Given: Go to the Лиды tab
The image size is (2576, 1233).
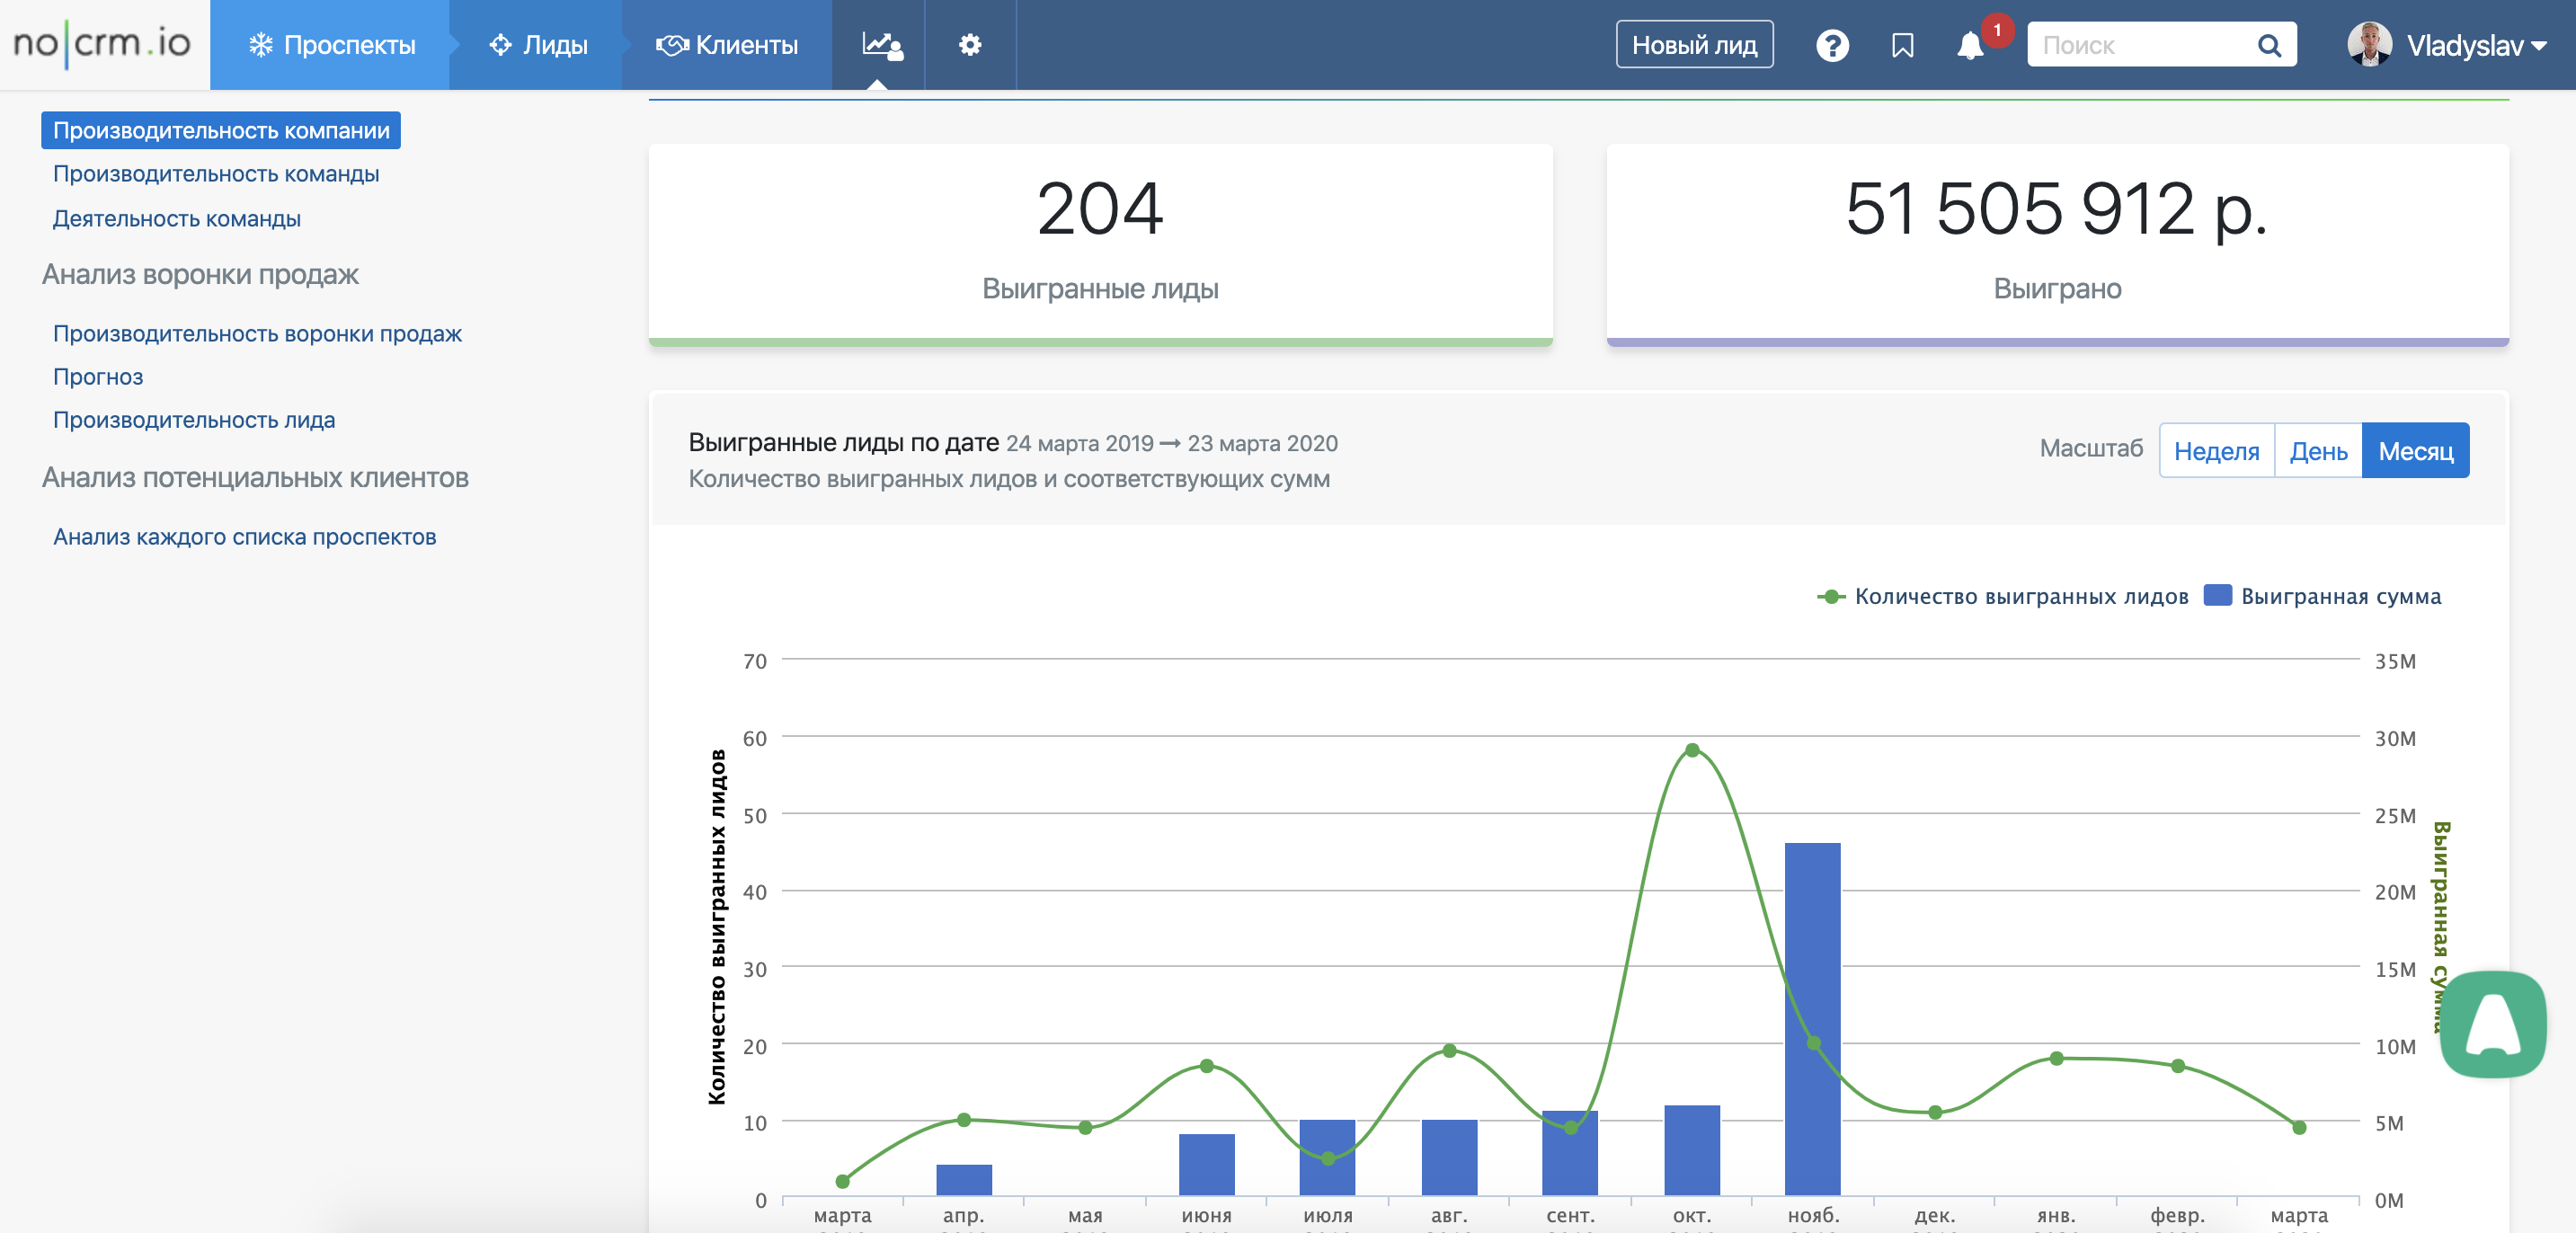Looking at the screenshot, I should [538, 45].
